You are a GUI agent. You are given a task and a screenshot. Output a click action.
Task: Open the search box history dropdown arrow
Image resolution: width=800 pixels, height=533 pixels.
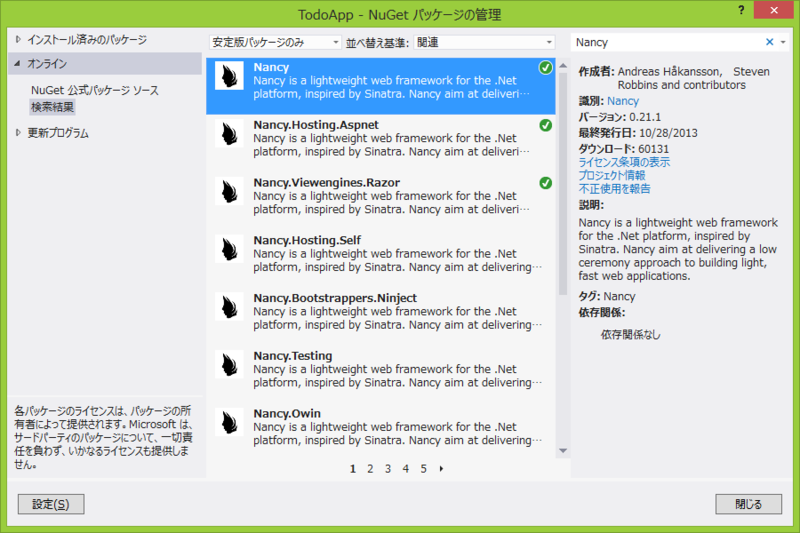coord(783,42)
